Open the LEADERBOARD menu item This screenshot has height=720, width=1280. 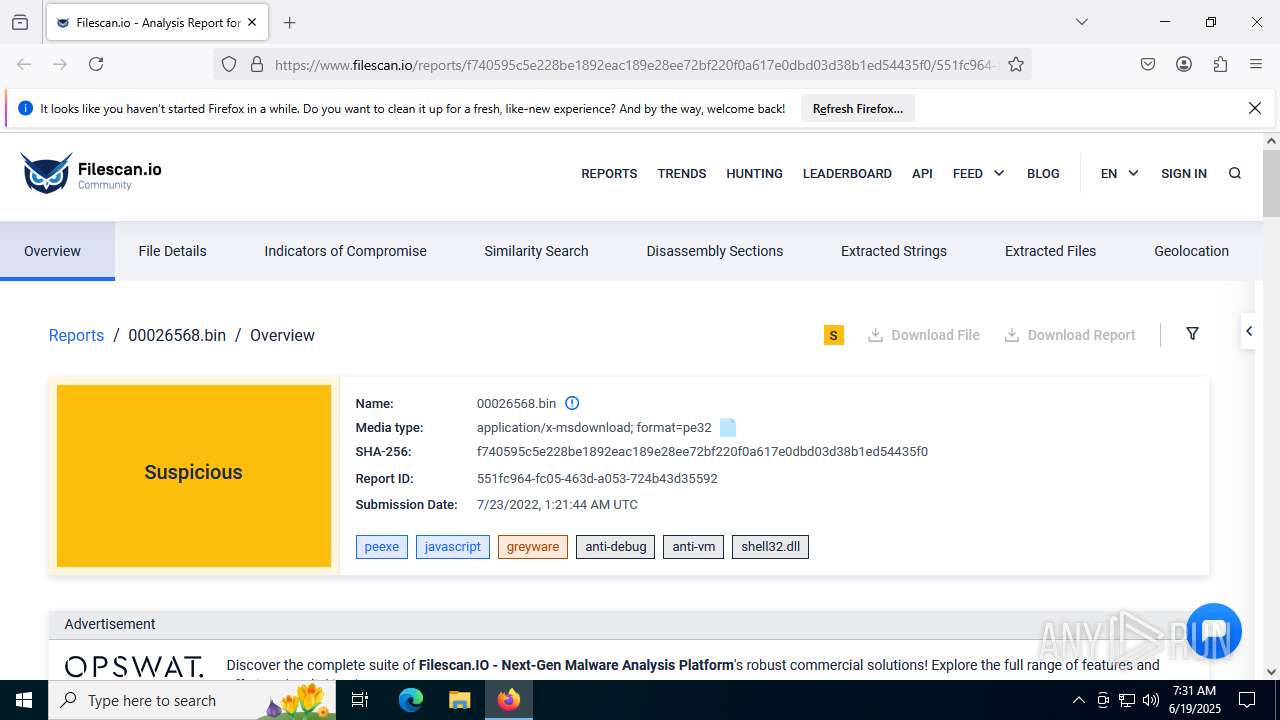click(x=847, y=173)
